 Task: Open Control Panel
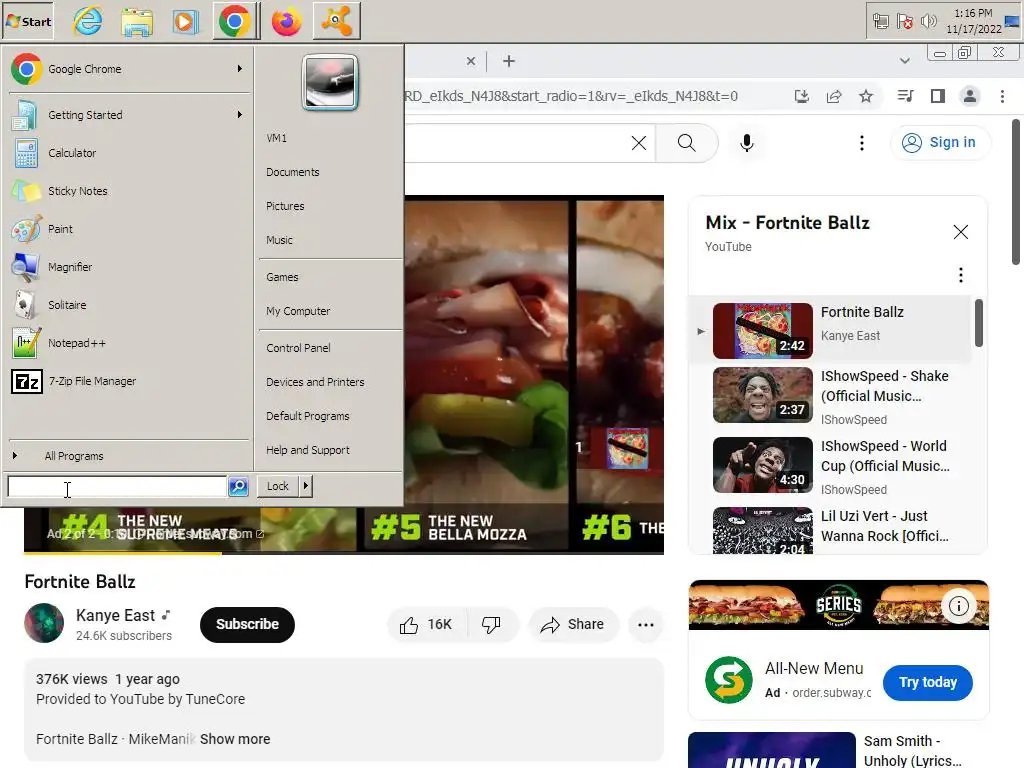[x=330, y=348]
